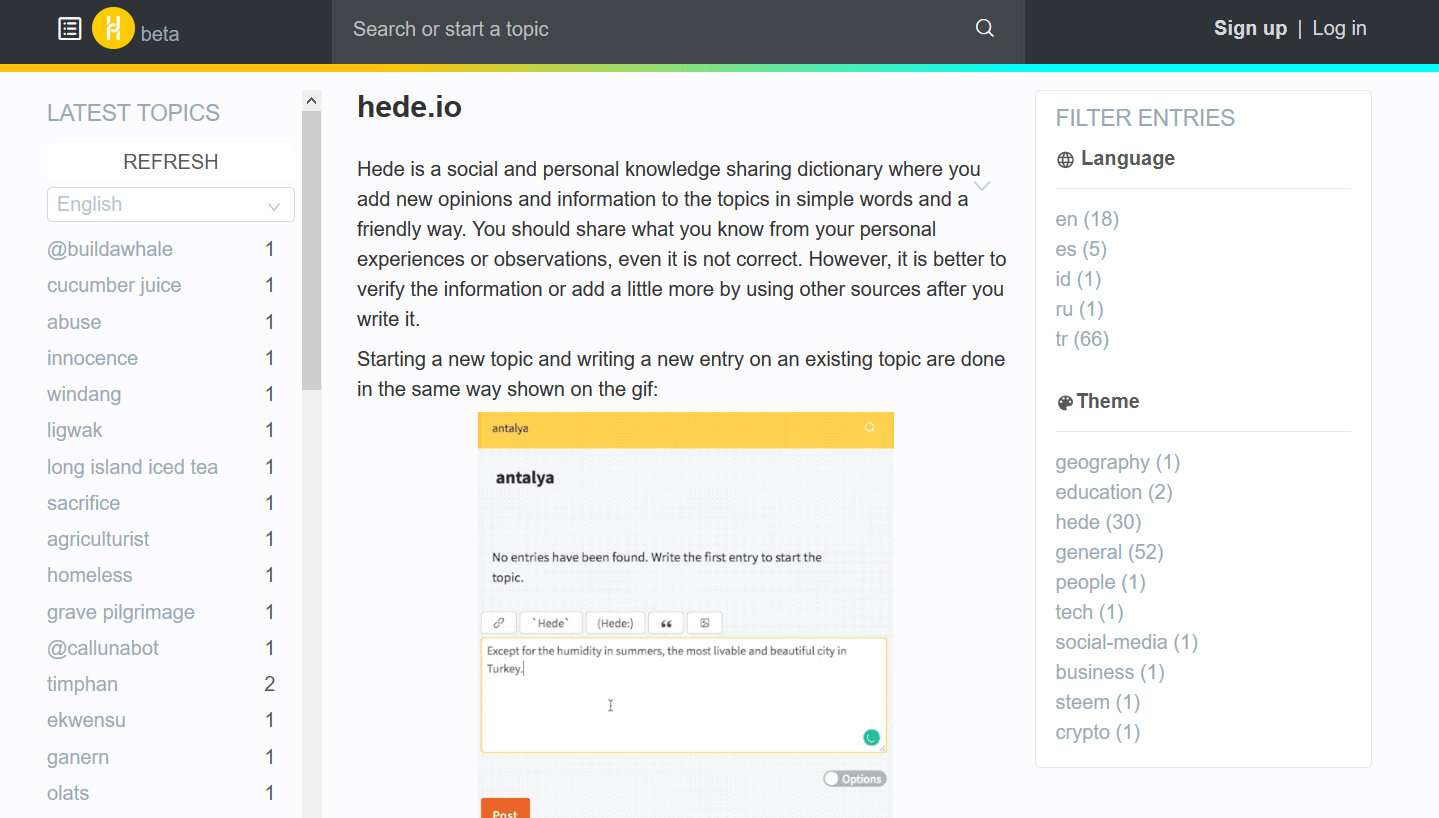Open the windang topic

click(x=84, y=394)
